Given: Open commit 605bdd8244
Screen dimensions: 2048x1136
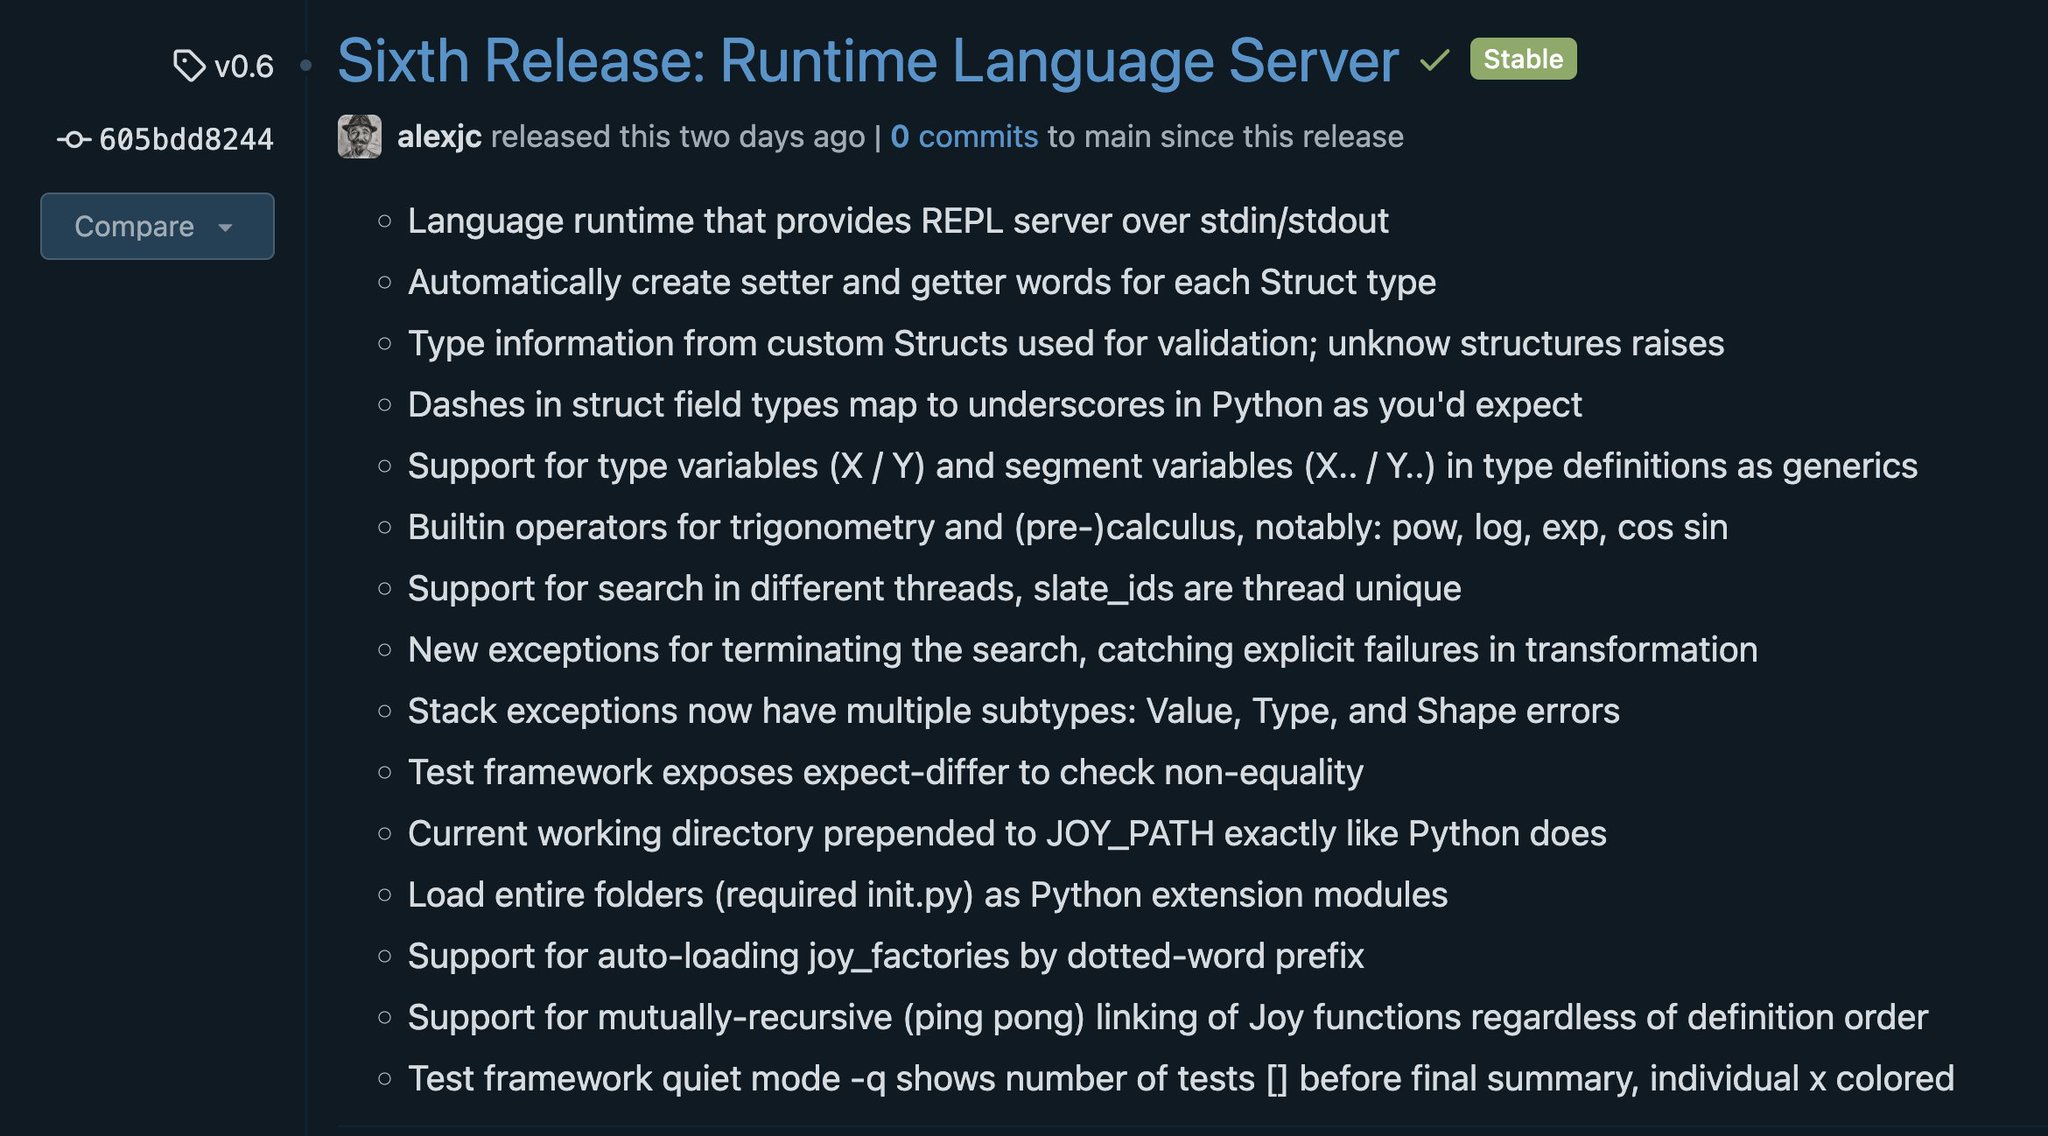Looking at the screenshot, I should pyautogui.click(x=186, y=140).
